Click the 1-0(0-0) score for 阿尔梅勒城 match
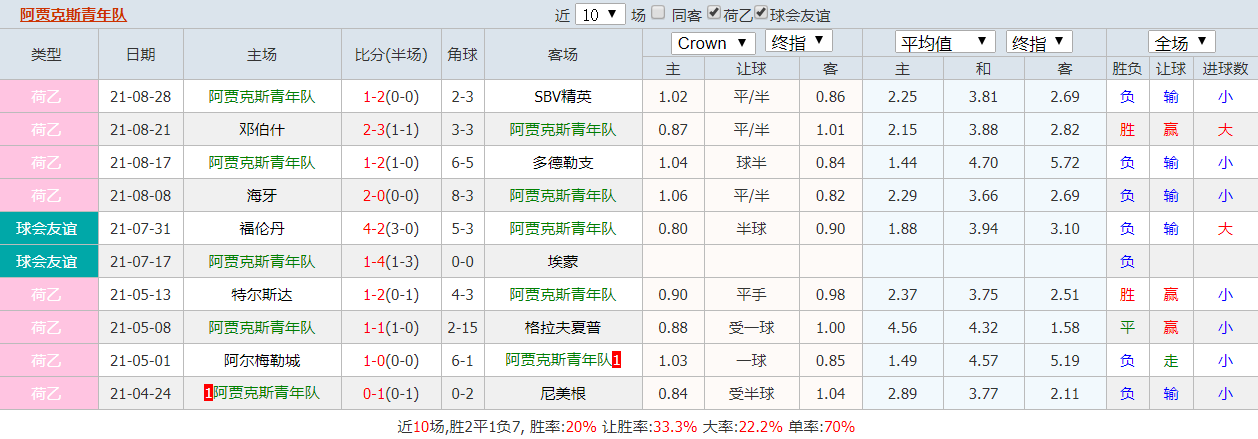The image size is (1258, 439). coord(391,361)
